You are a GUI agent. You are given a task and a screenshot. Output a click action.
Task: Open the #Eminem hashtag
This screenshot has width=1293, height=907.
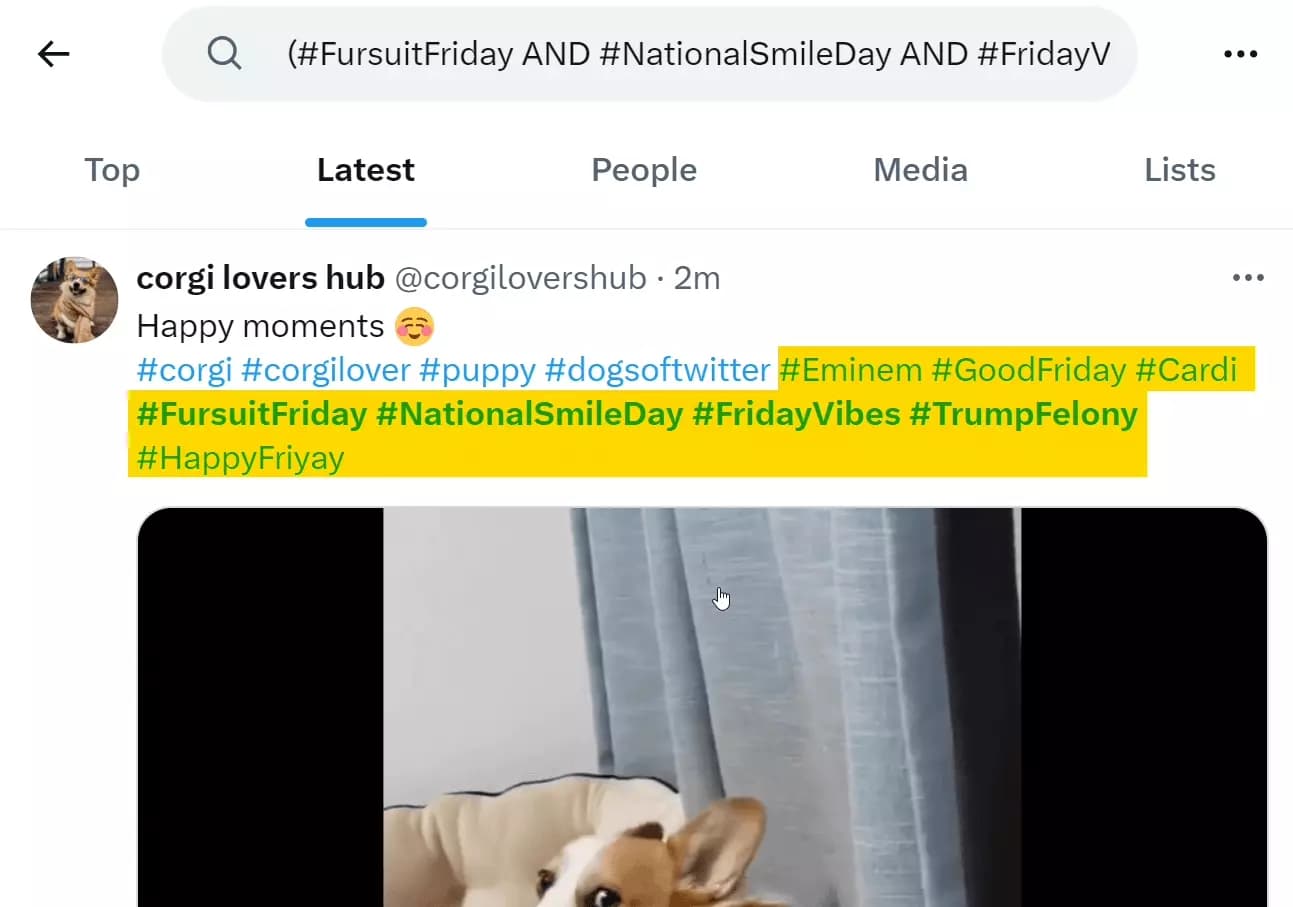[x=849, y=370]
